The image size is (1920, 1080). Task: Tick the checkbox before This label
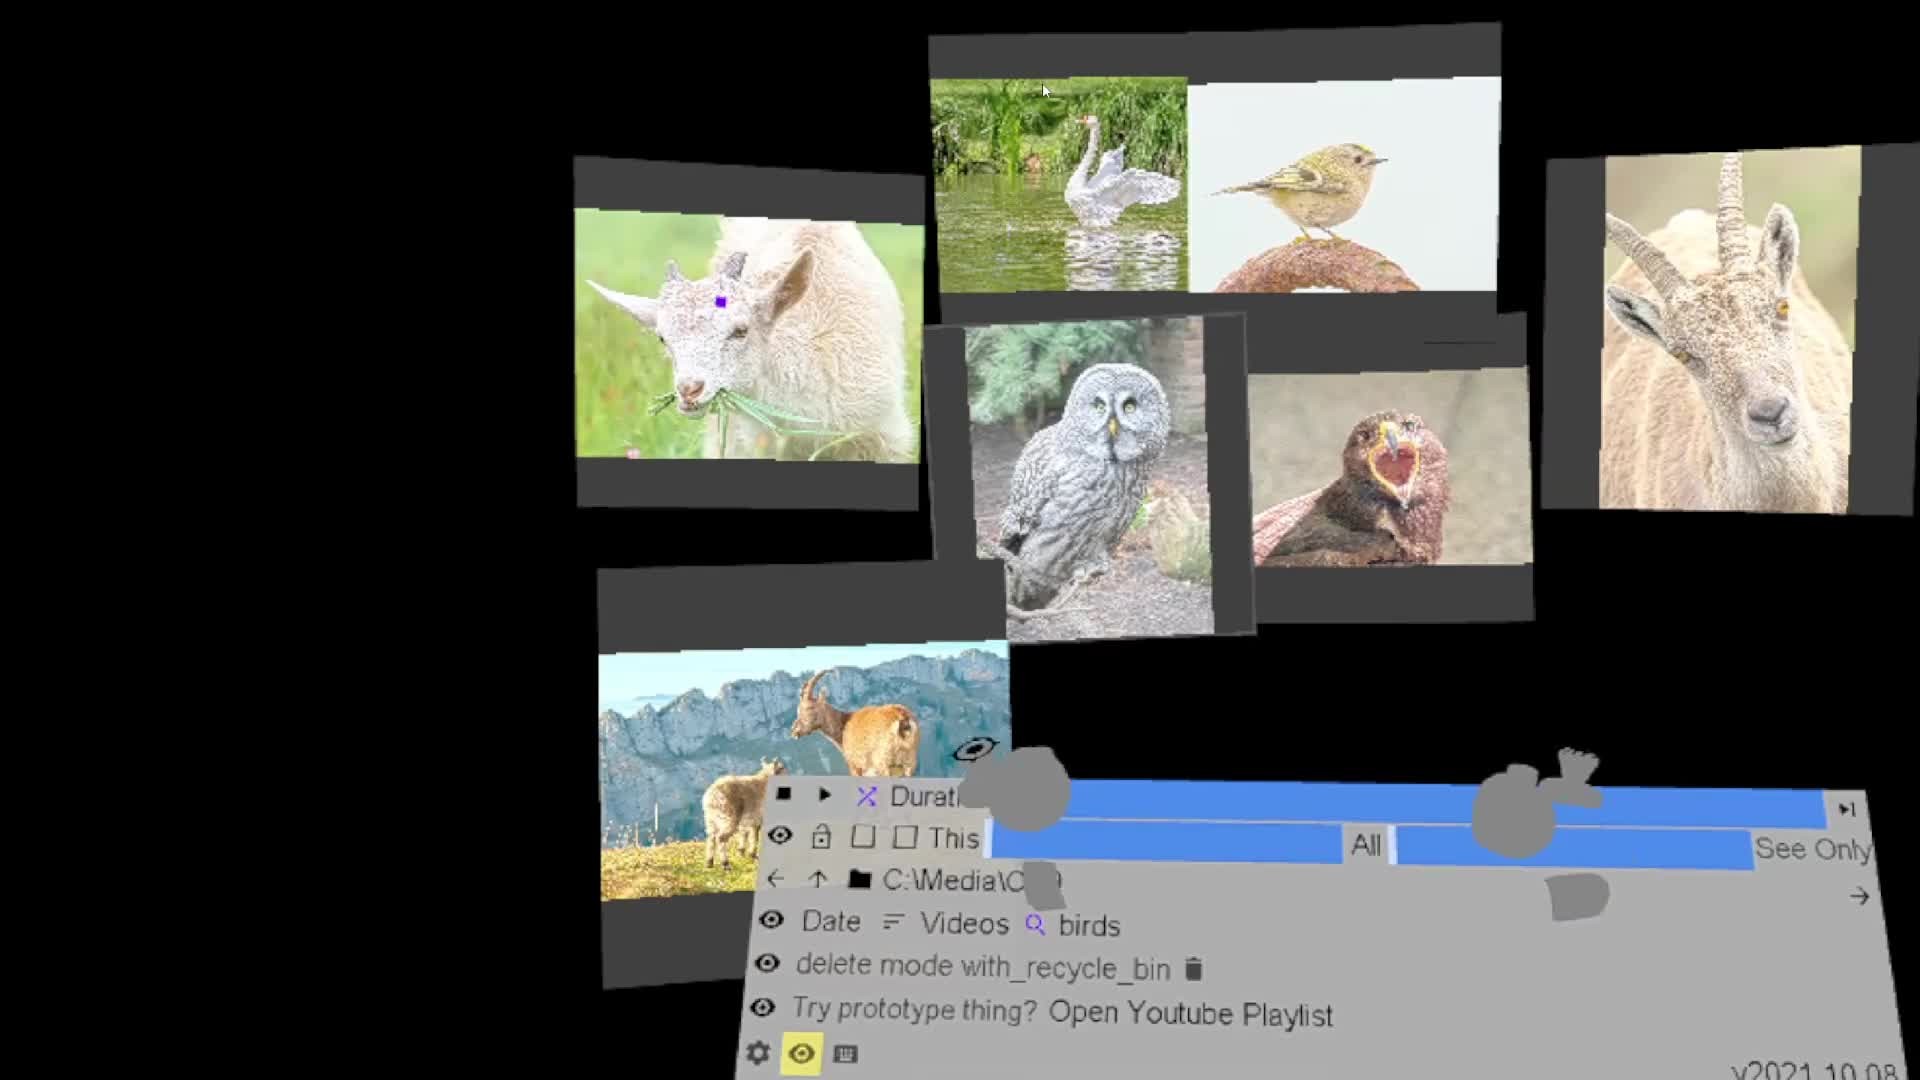coord(905,837)
